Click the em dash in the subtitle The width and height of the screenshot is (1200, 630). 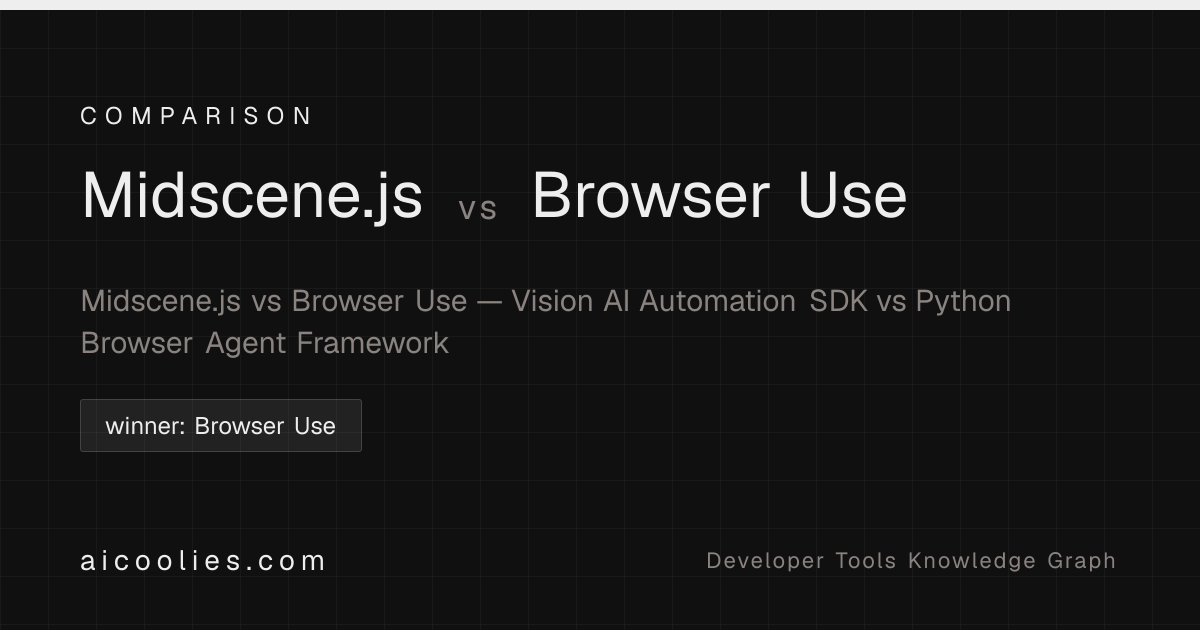click(489, 302)
